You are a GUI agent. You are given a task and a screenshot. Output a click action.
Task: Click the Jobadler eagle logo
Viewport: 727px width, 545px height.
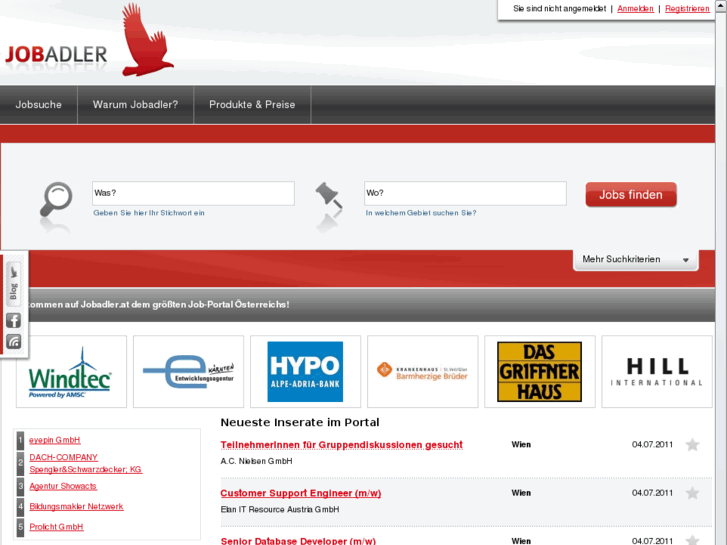(147, 40)
